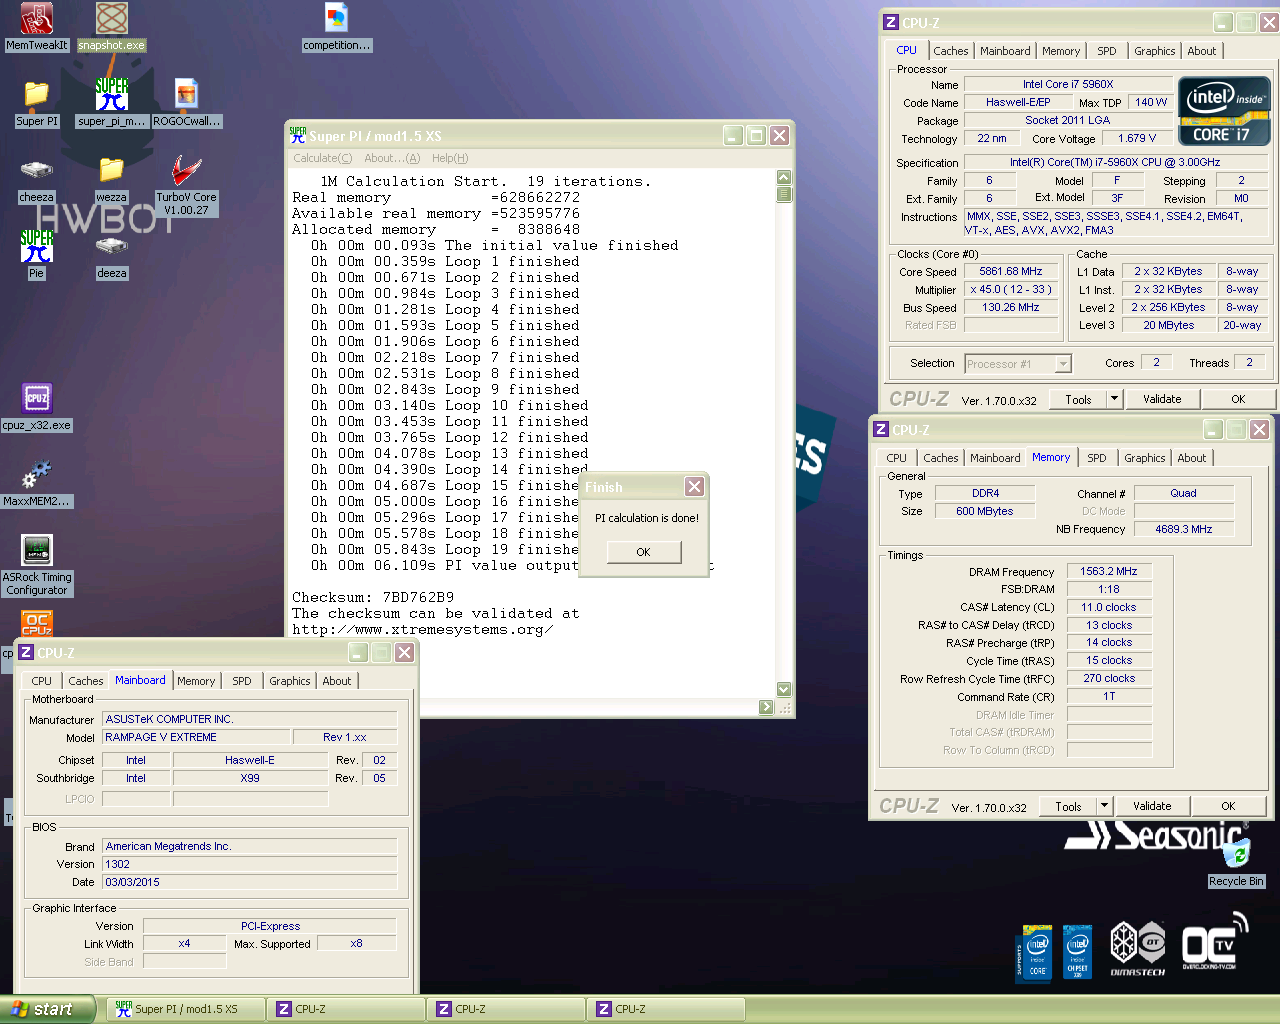Open SPD tab in top CPU-Z window
This screenshot has width=1280, height=1024.
1107,51
